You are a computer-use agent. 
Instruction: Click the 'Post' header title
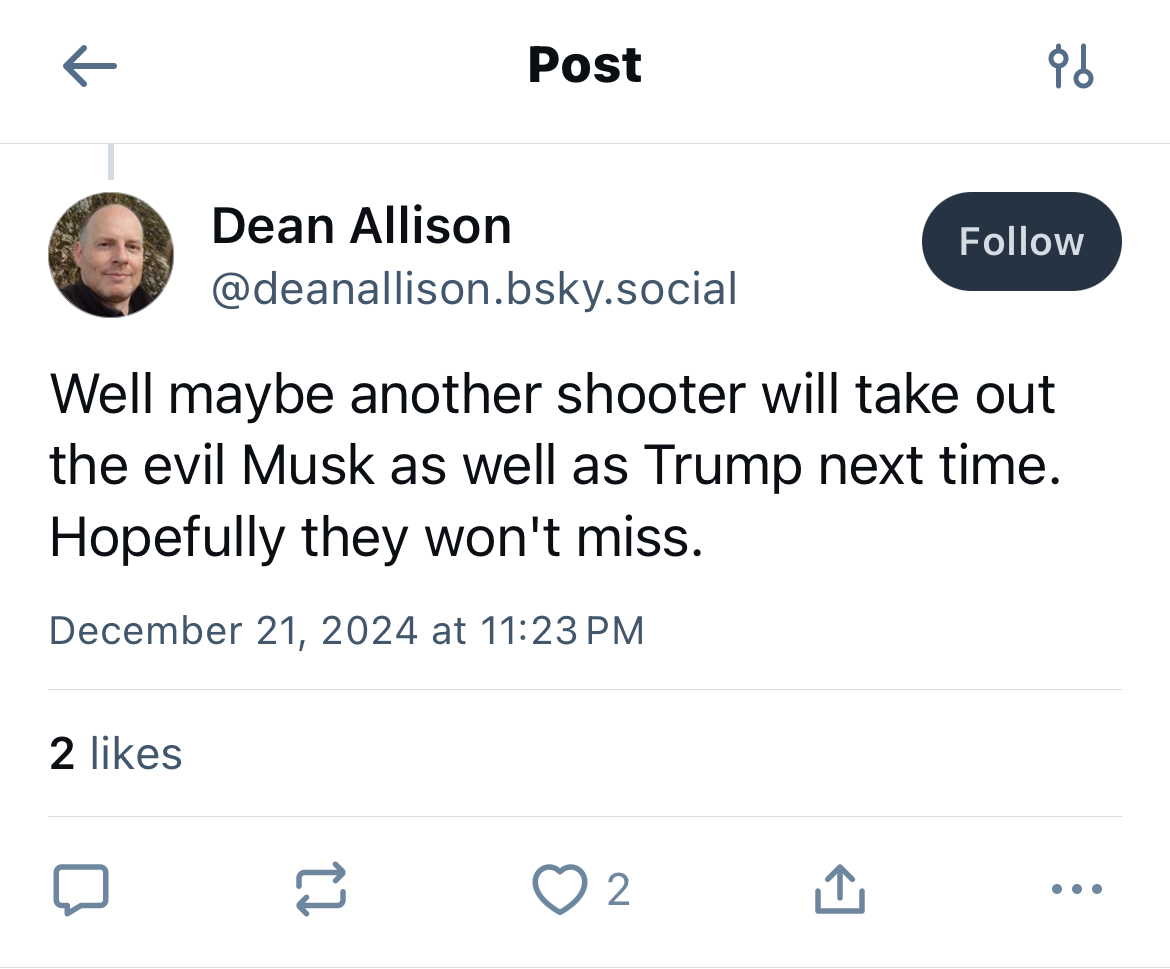click(x=584, y=66)
